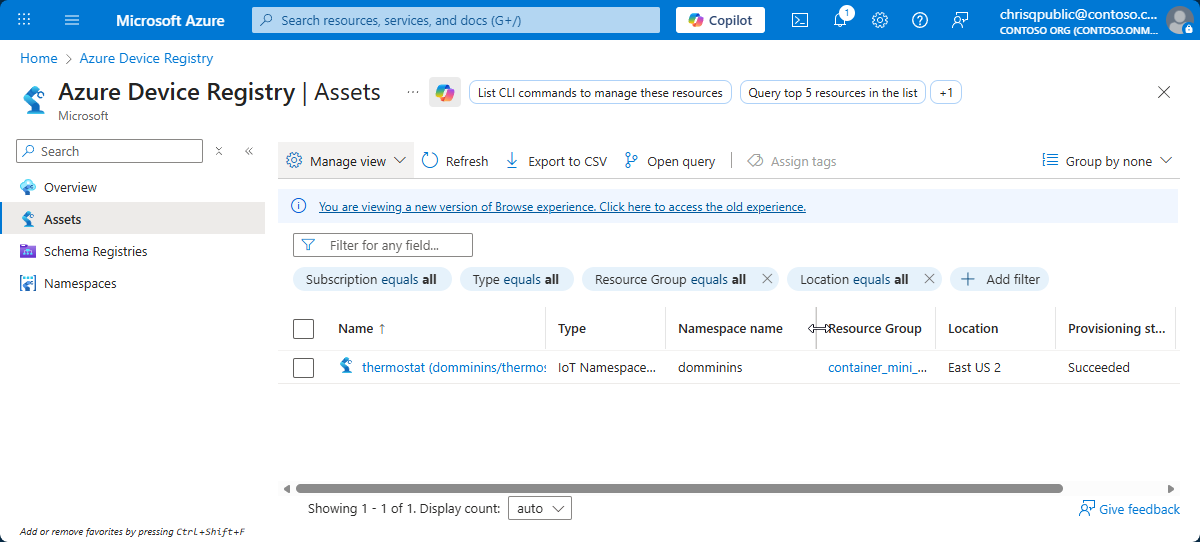Click Refresh in the toolbar

[455, 161]
